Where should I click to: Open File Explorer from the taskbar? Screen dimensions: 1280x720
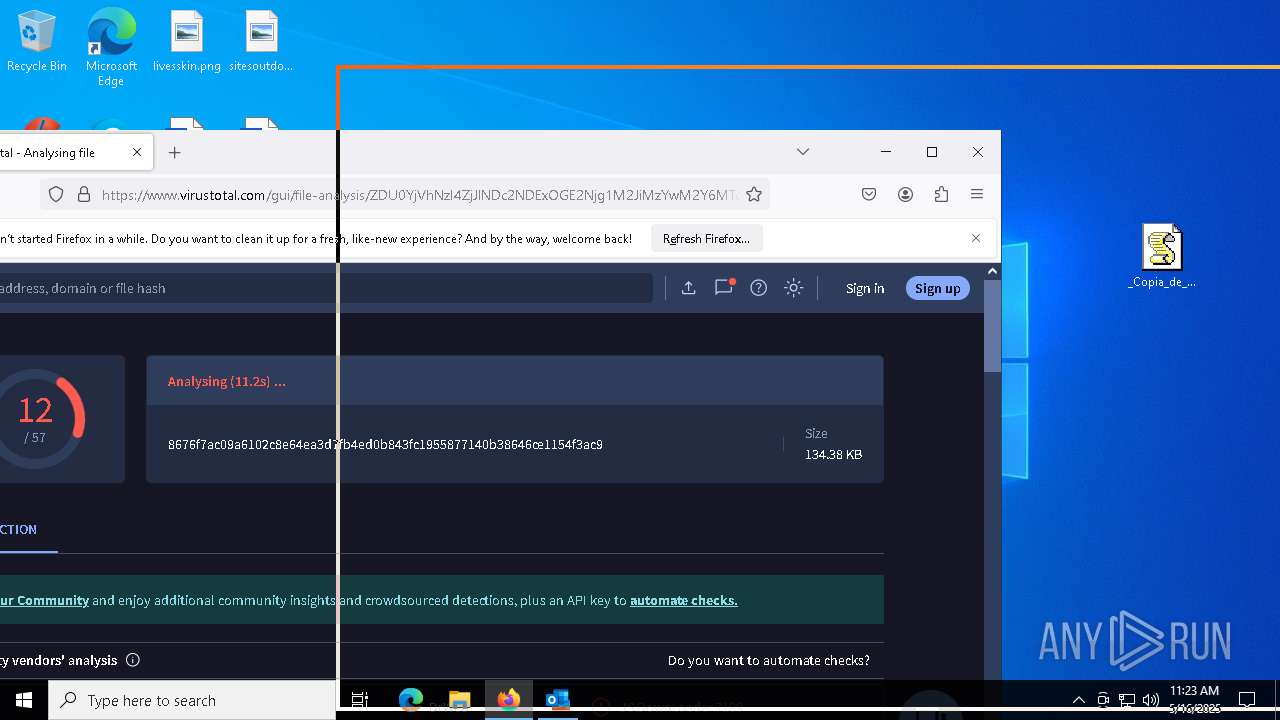(x=459, y=700)
